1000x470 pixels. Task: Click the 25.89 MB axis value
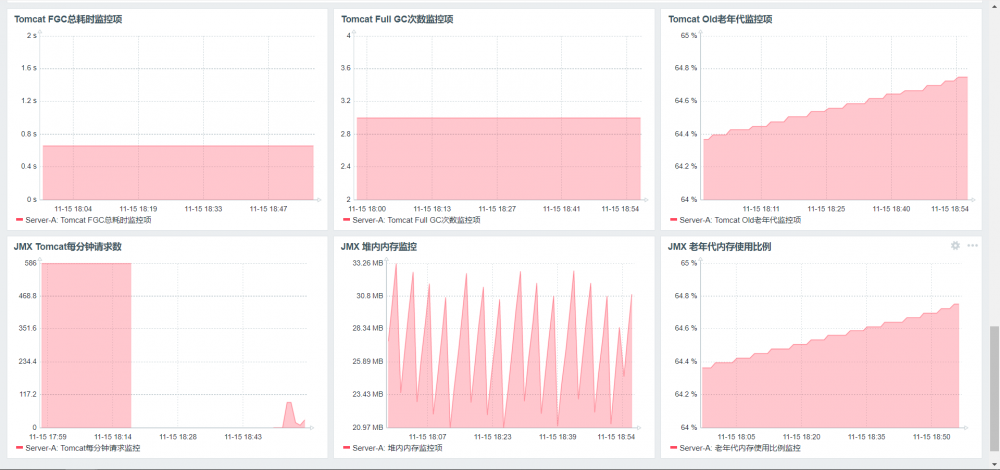[x=367, y=362]
